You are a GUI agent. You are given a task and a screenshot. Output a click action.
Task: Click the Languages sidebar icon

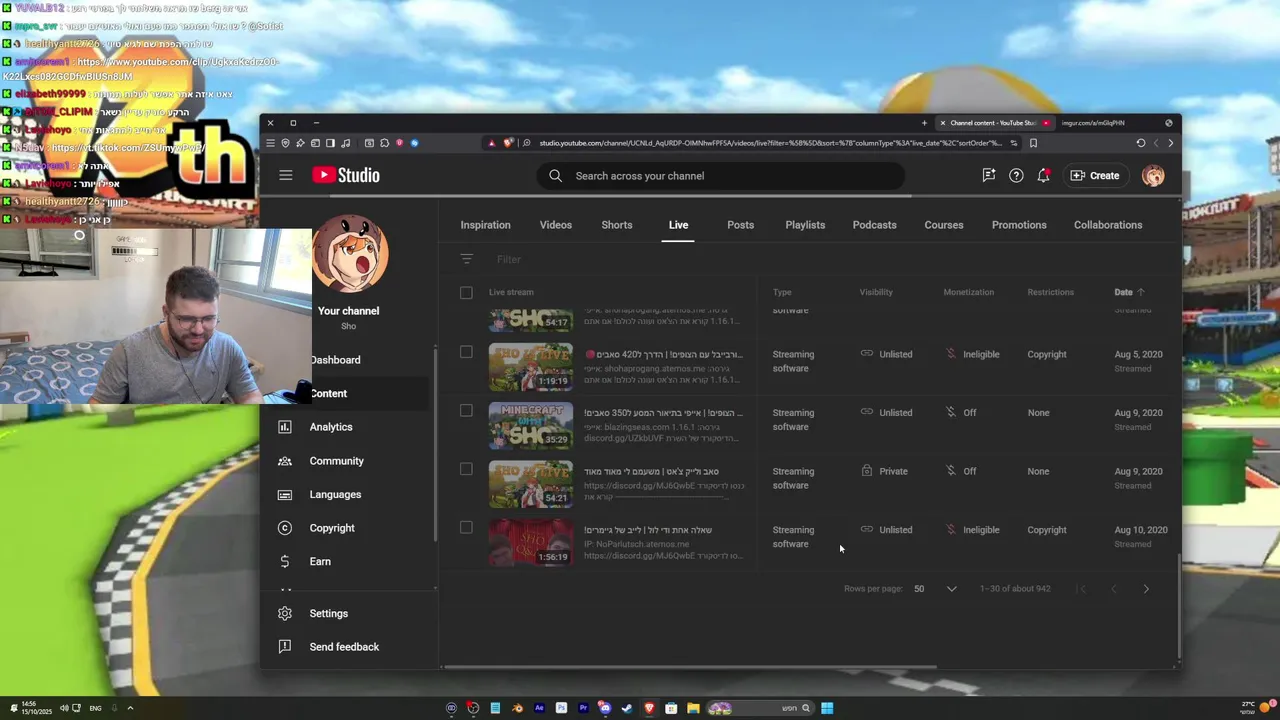285,494
